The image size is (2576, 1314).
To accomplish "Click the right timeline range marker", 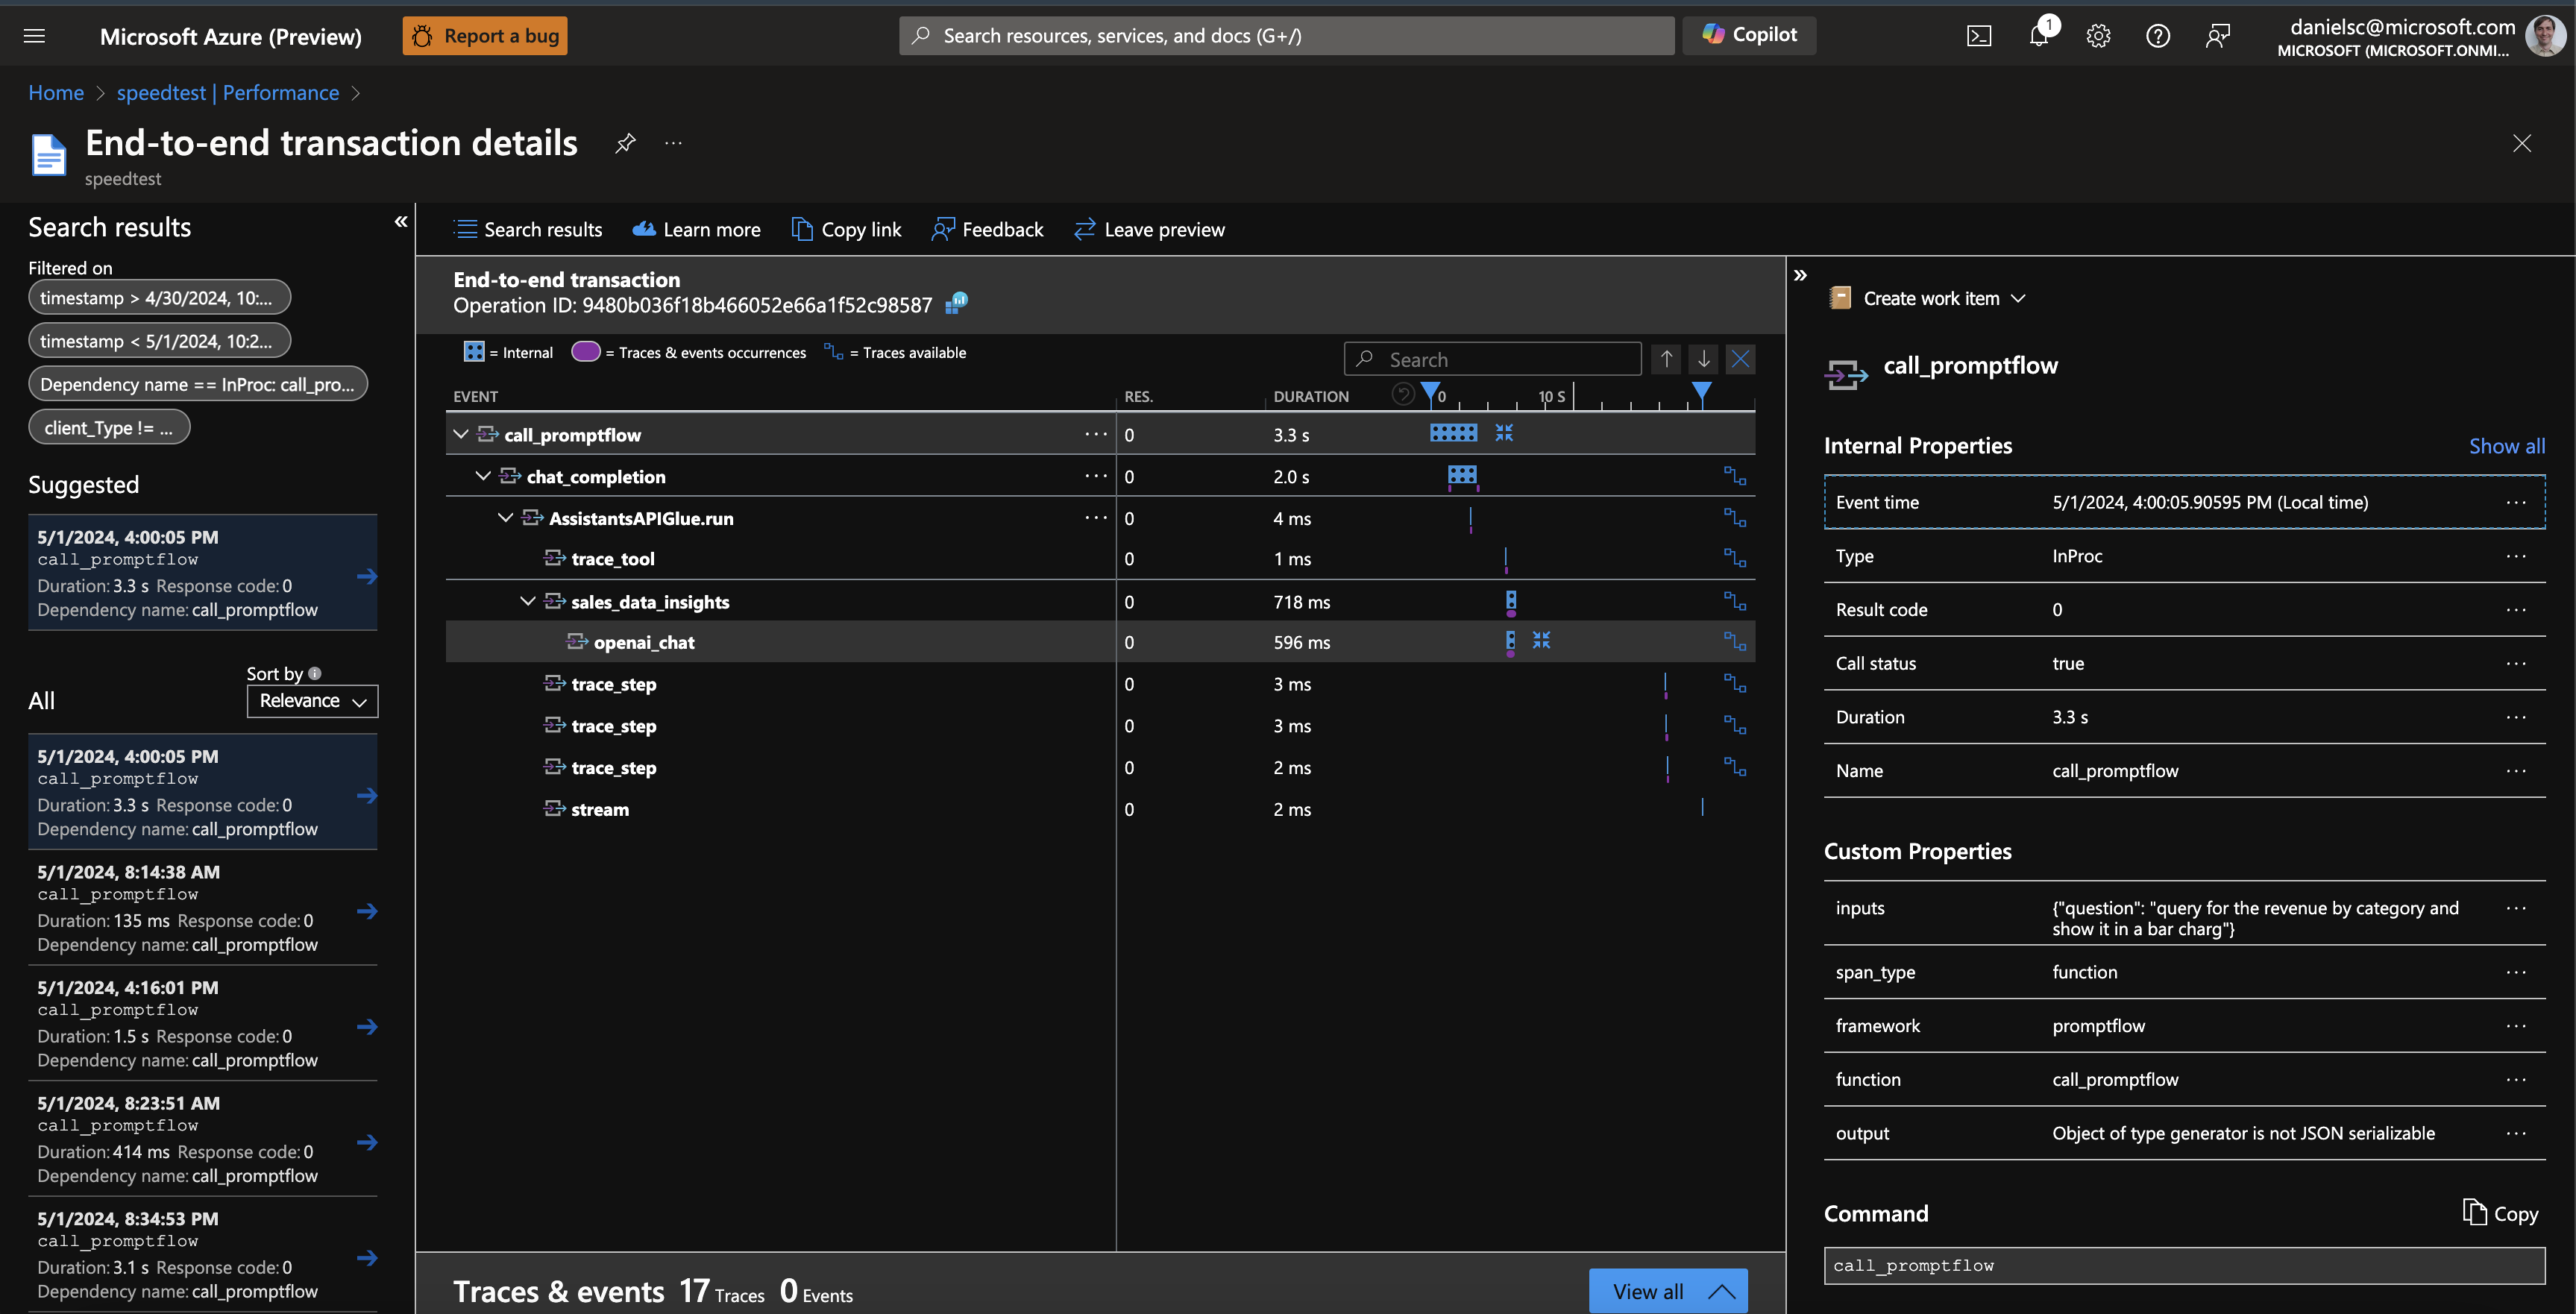I will (x=1701, y=391).
